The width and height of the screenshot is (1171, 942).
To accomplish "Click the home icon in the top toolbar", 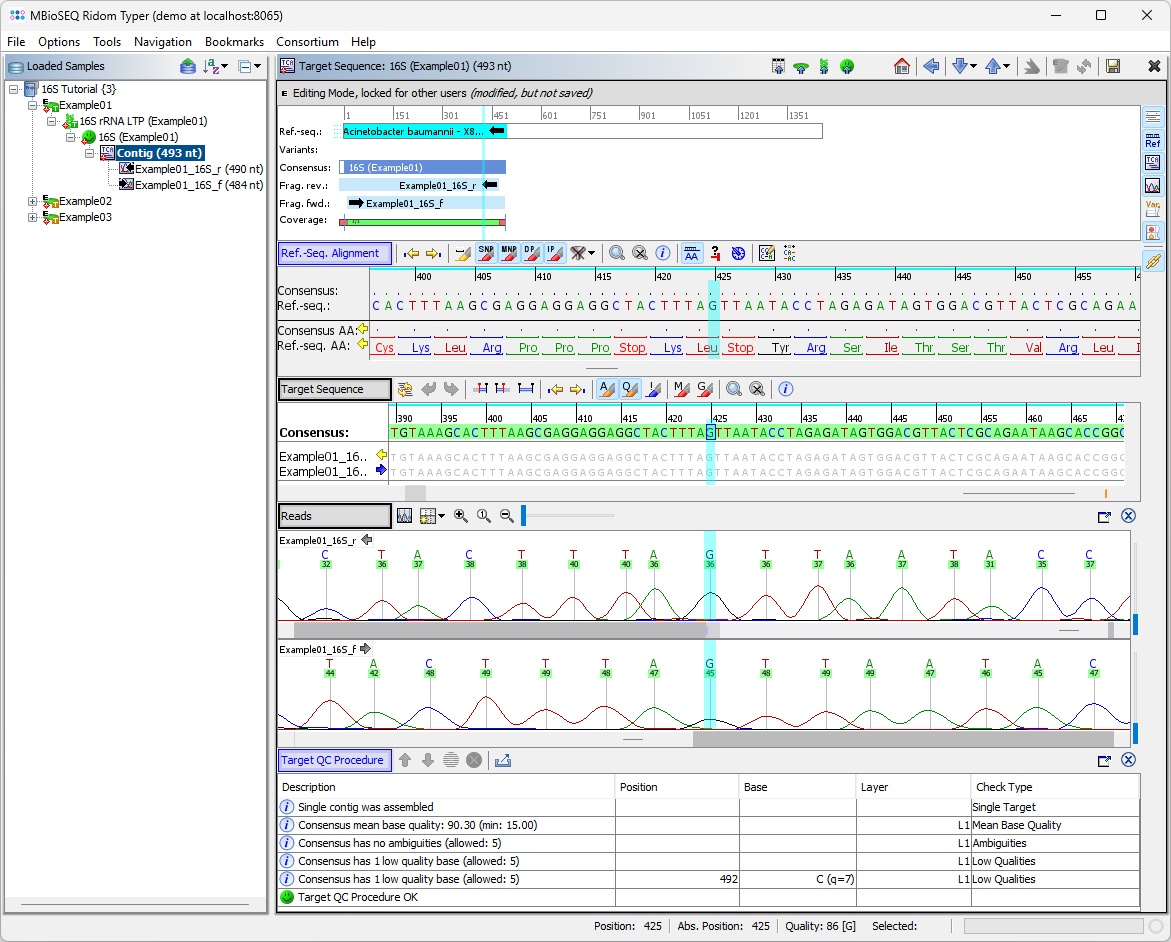I will pos(901,66).
